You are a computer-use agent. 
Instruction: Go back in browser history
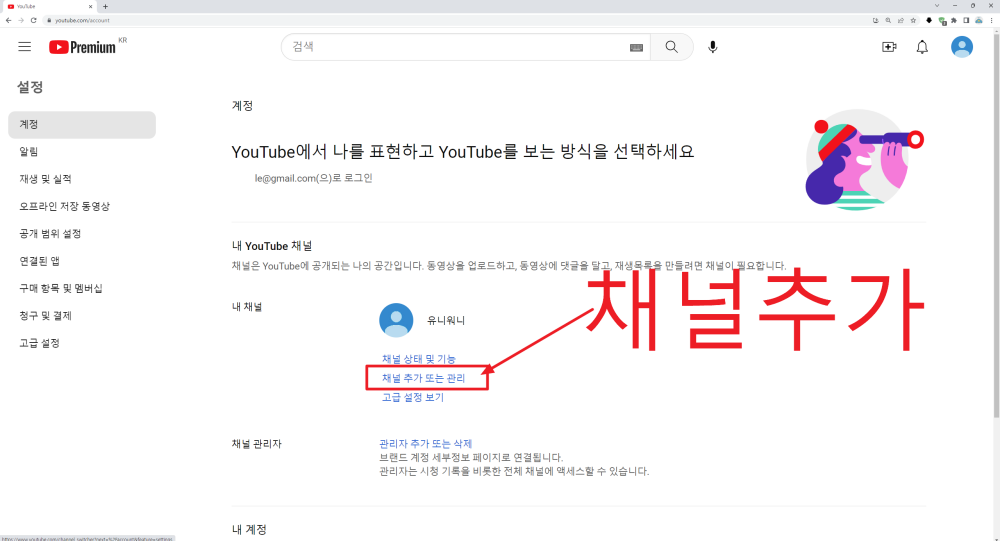click(8, 20)
